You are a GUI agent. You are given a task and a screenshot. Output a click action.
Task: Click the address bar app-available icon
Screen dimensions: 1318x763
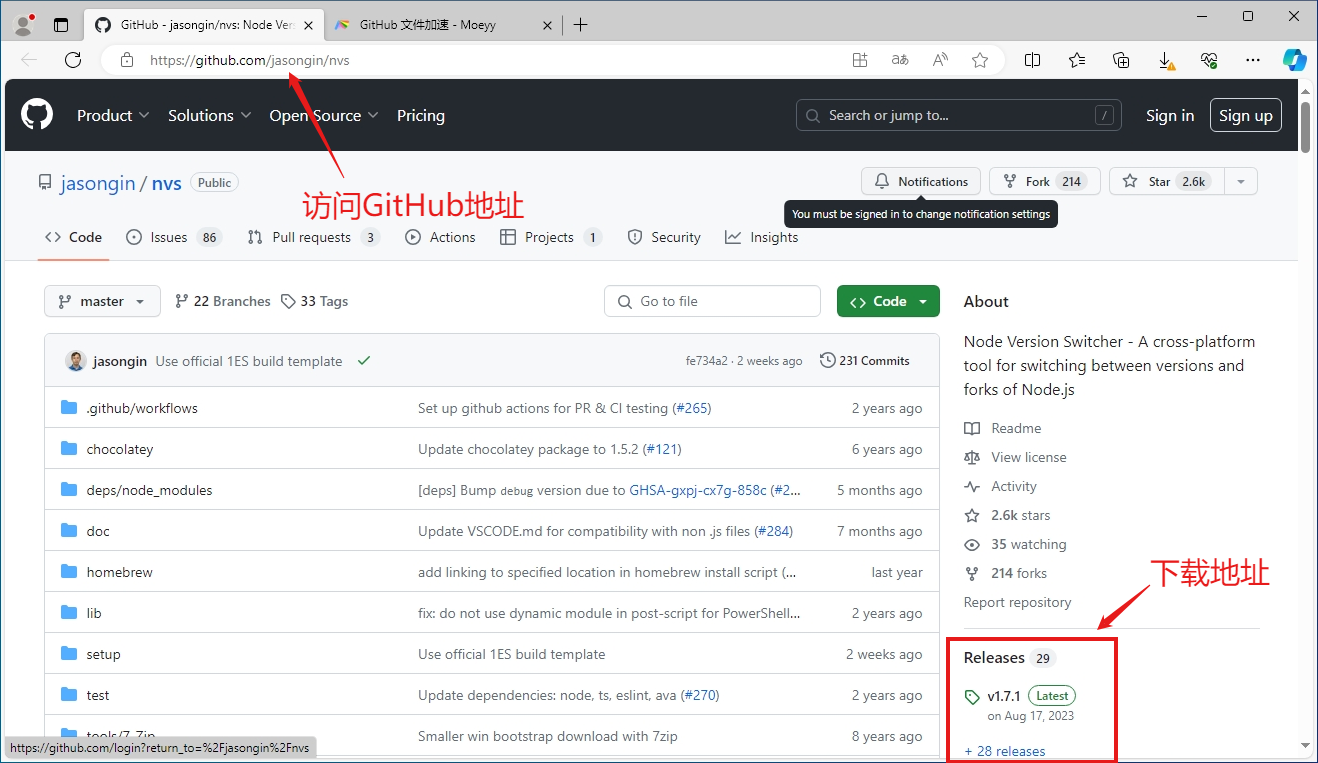860,60
